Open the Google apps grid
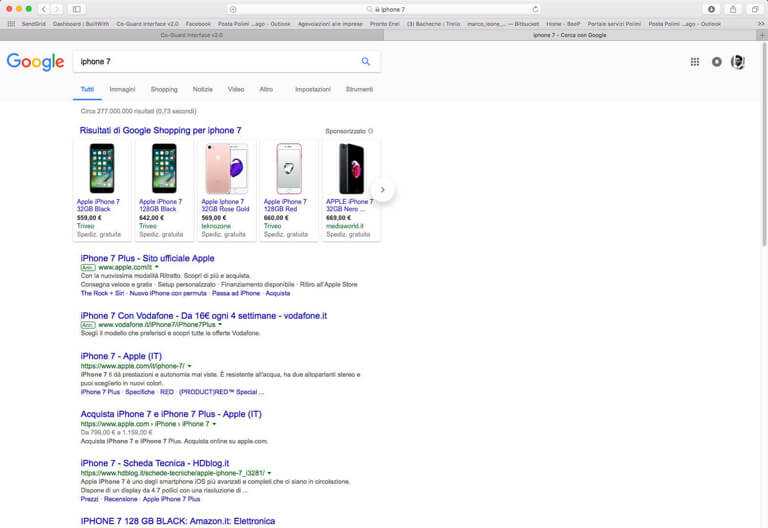The image size is (768, 528). (695, 62)
